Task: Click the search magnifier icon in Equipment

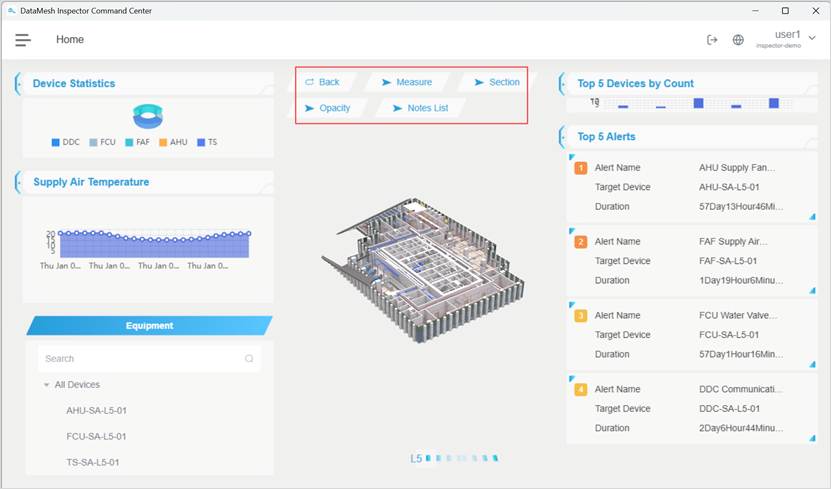Action: click(249, 359)
